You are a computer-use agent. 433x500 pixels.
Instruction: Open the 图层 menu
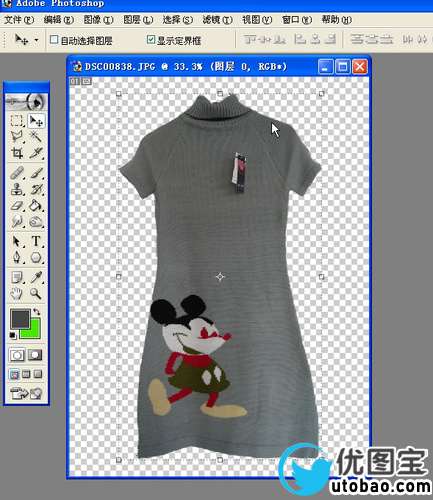pos(138,20)
